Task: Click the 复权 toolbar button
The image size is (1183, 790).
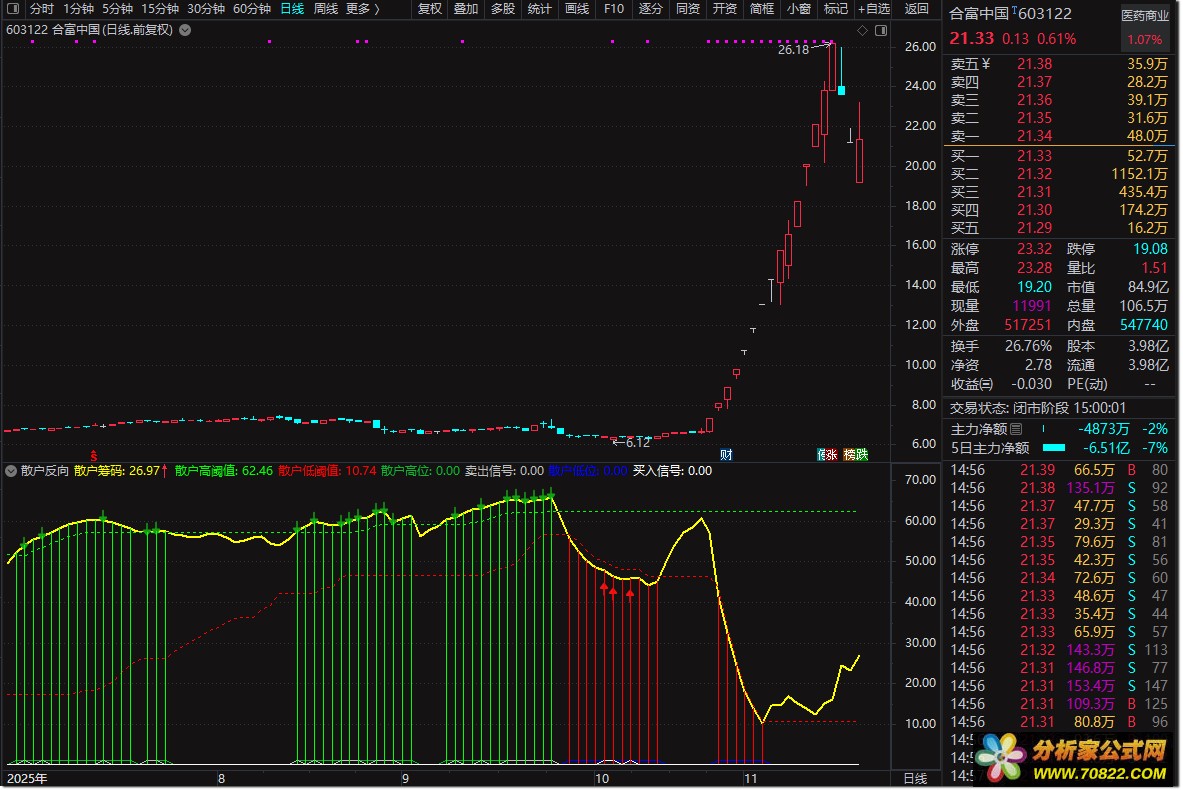Action: click(x=429, y=9)
